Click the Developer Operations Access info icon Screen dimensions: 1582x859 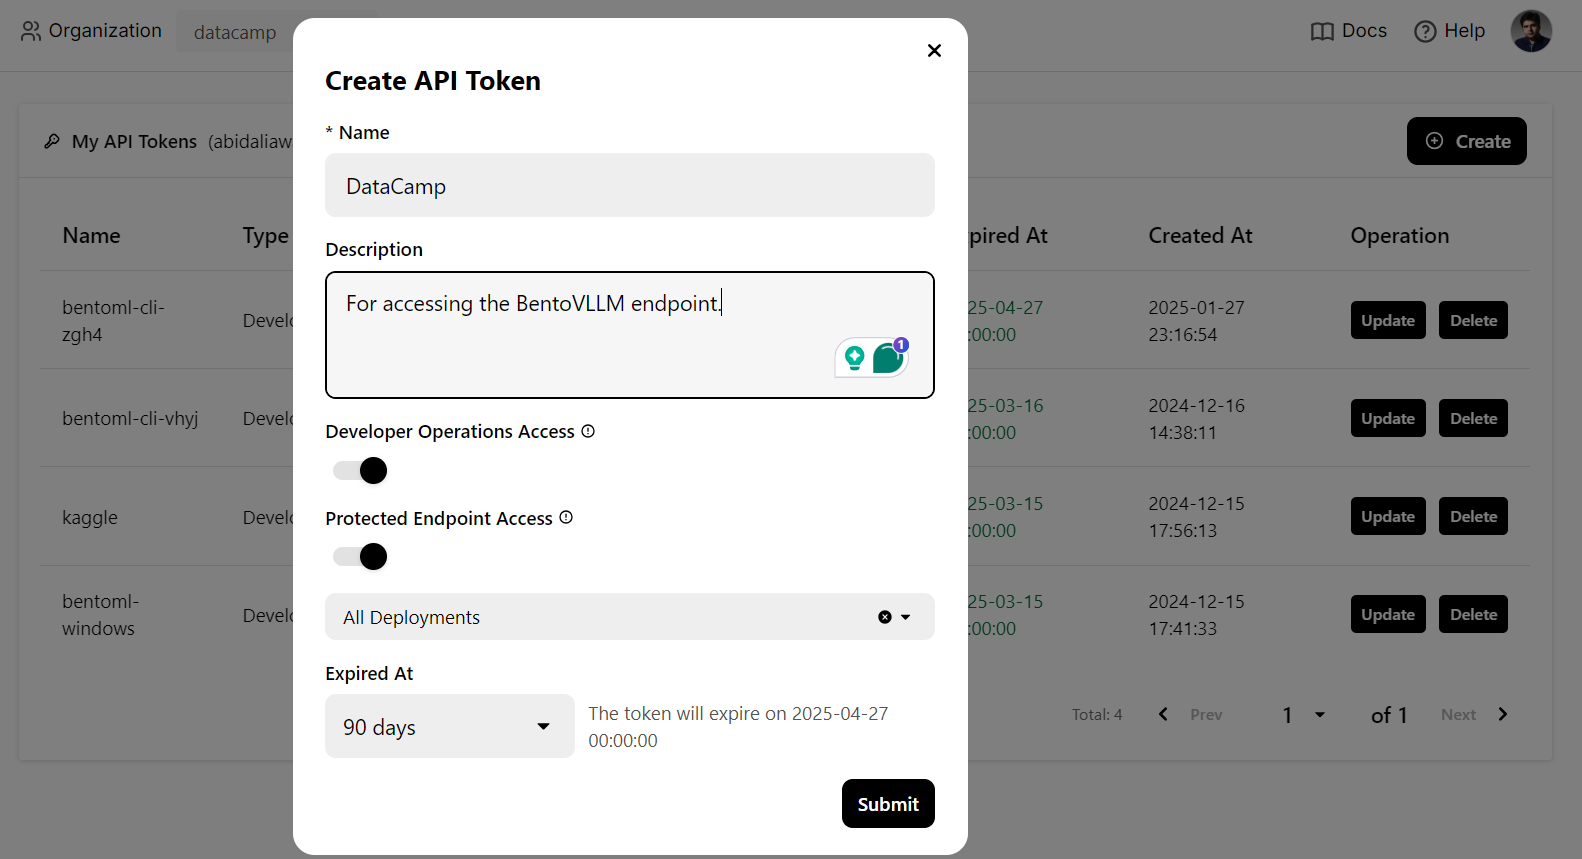coord(588,431)
